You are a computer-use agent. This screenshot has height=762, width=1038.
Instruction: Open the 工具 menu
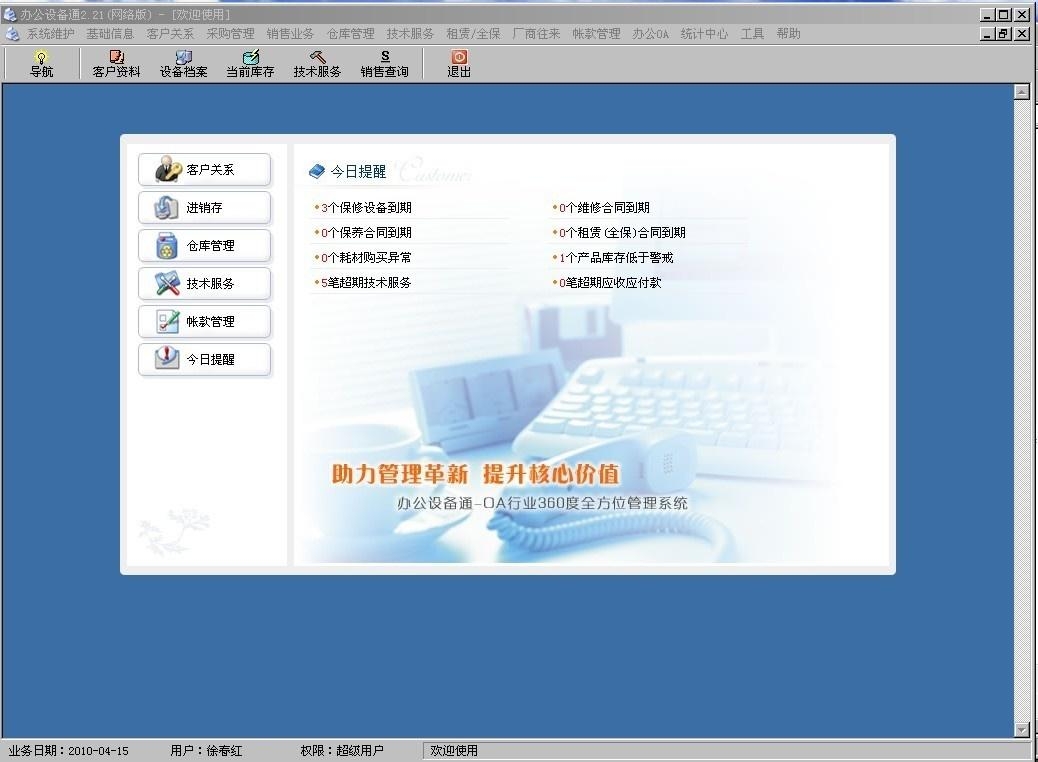(752, 33)
